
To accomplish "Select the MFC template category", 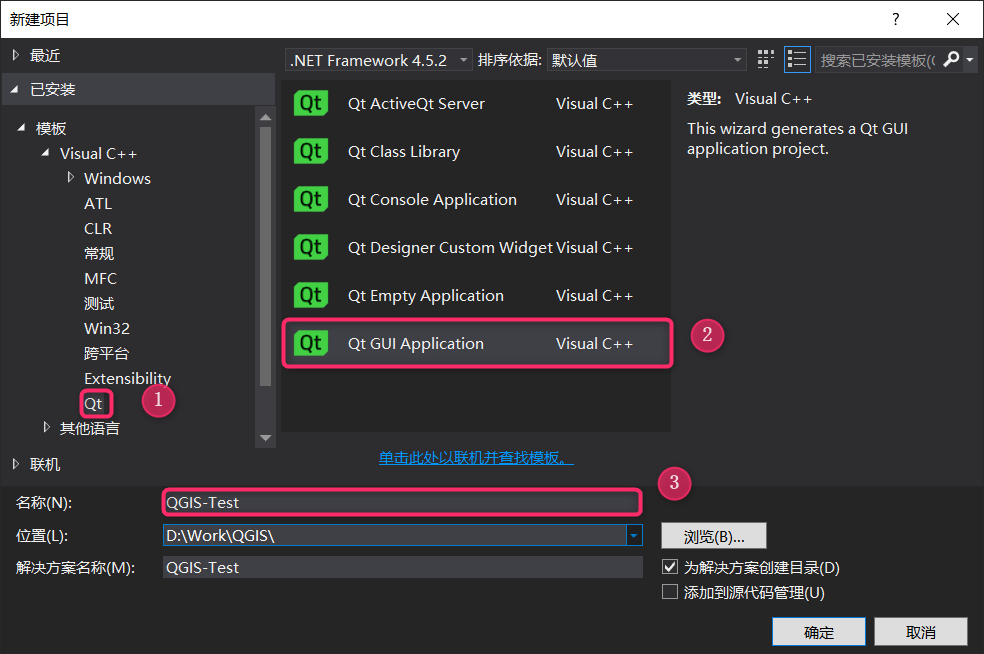I will 100,278.
